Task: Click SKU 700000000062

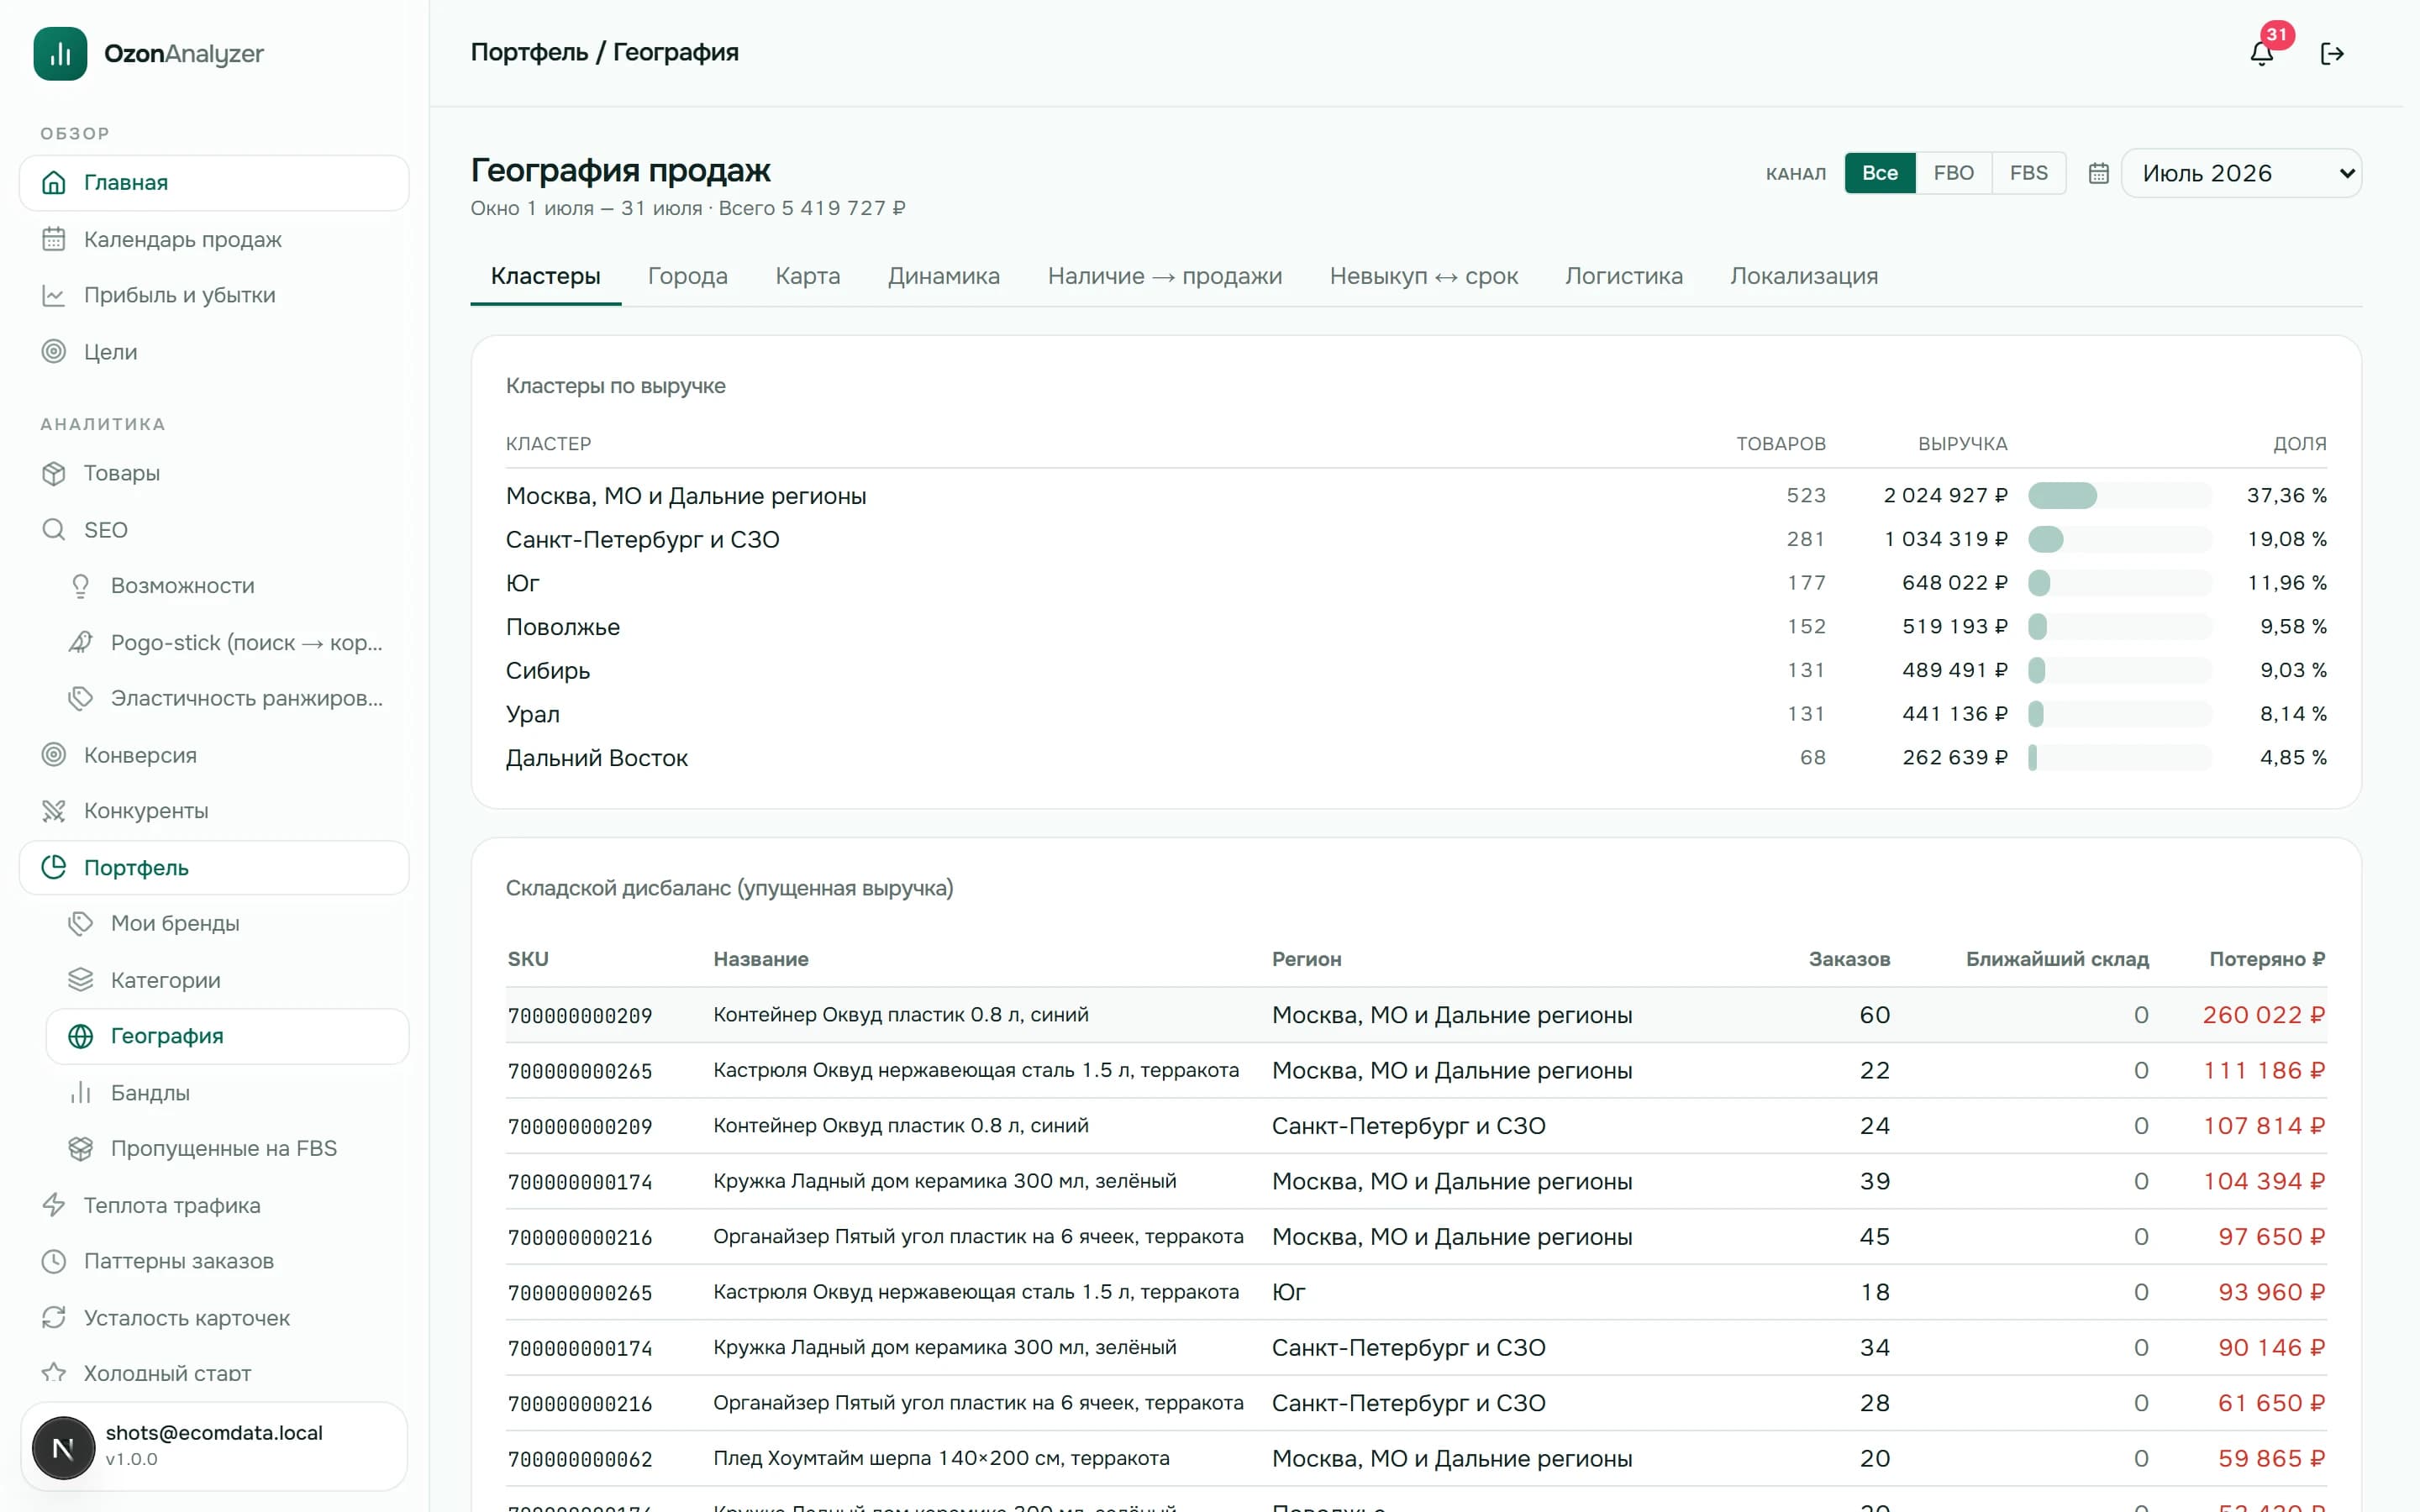Action: click(580, 1459)
